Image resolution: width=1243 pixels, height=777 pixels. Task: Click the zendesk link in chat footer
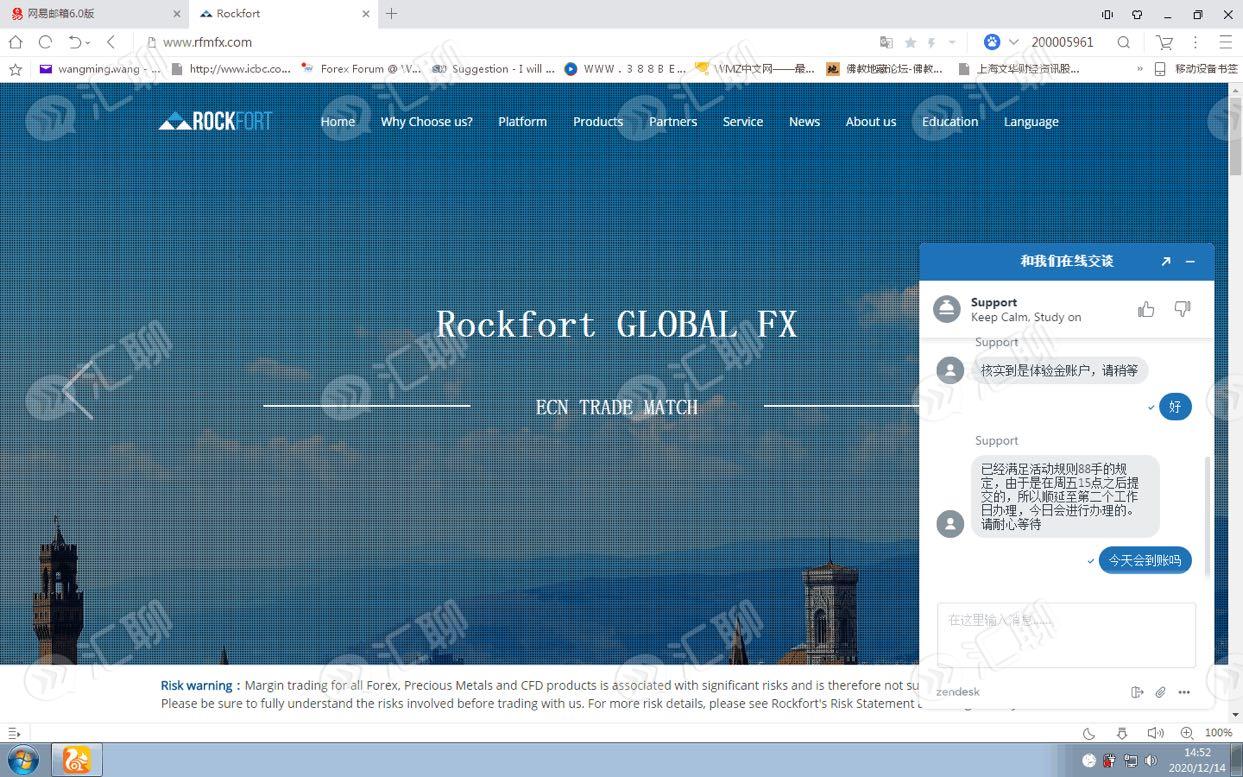958,692
